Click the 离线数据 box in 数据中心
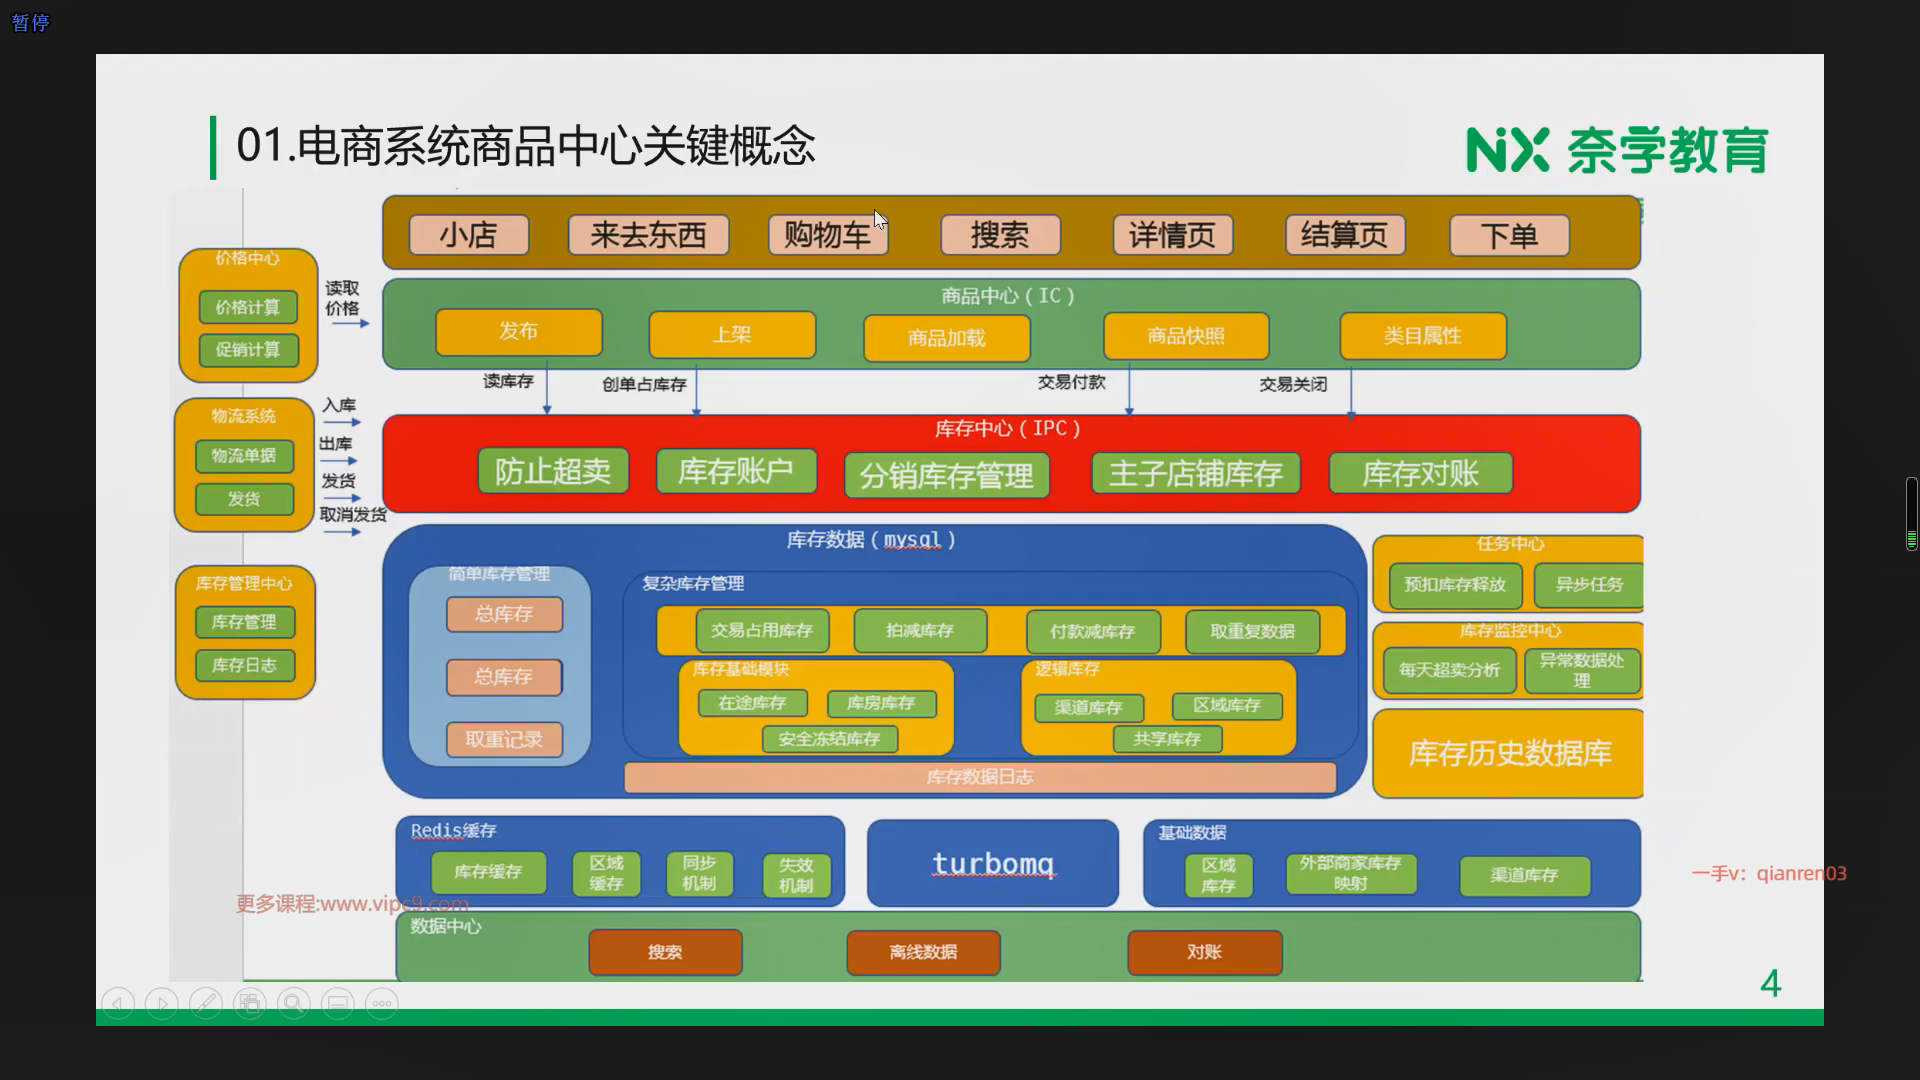The width and height of the screenshot is (1920, 1080). pos(922,952)
